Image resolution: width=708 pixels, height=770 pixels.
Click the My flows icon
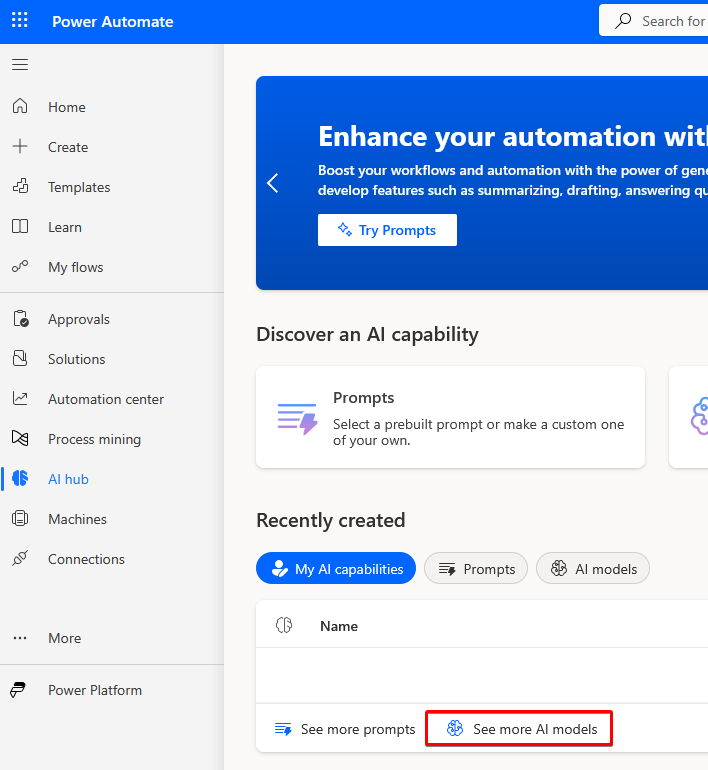(20, 267)
